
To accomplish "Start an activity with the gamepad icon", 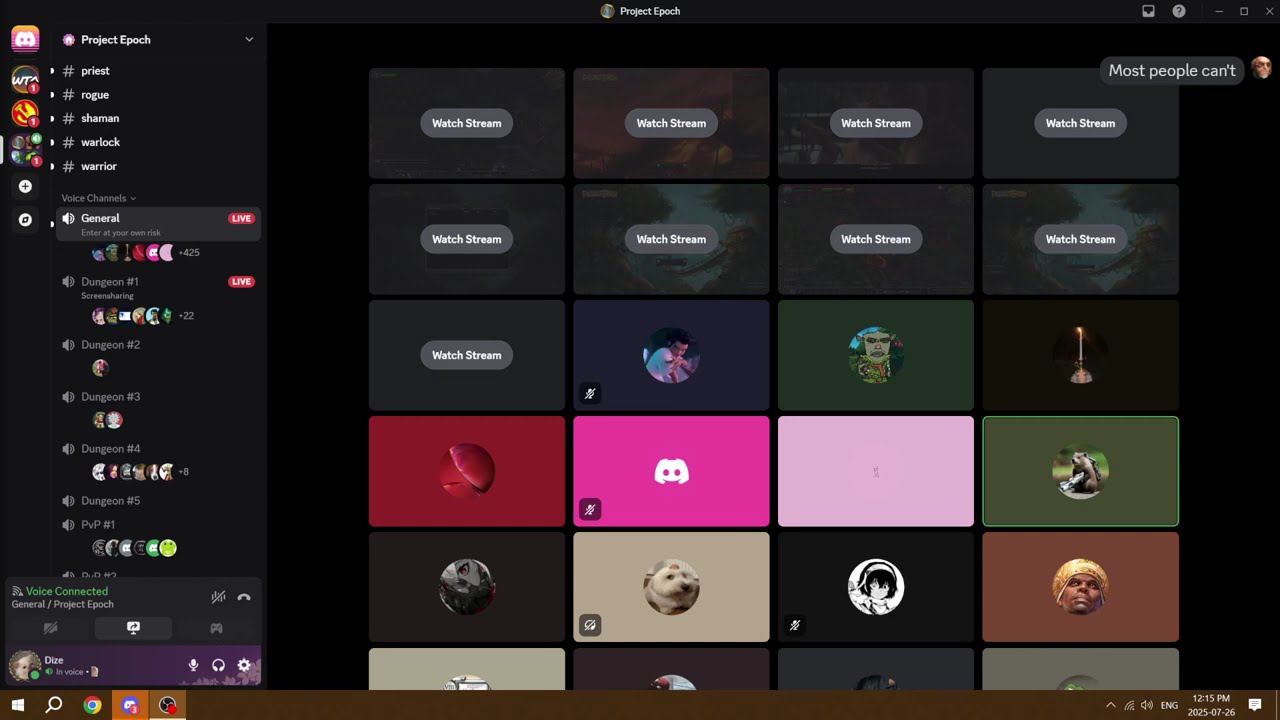I will 216,628.
